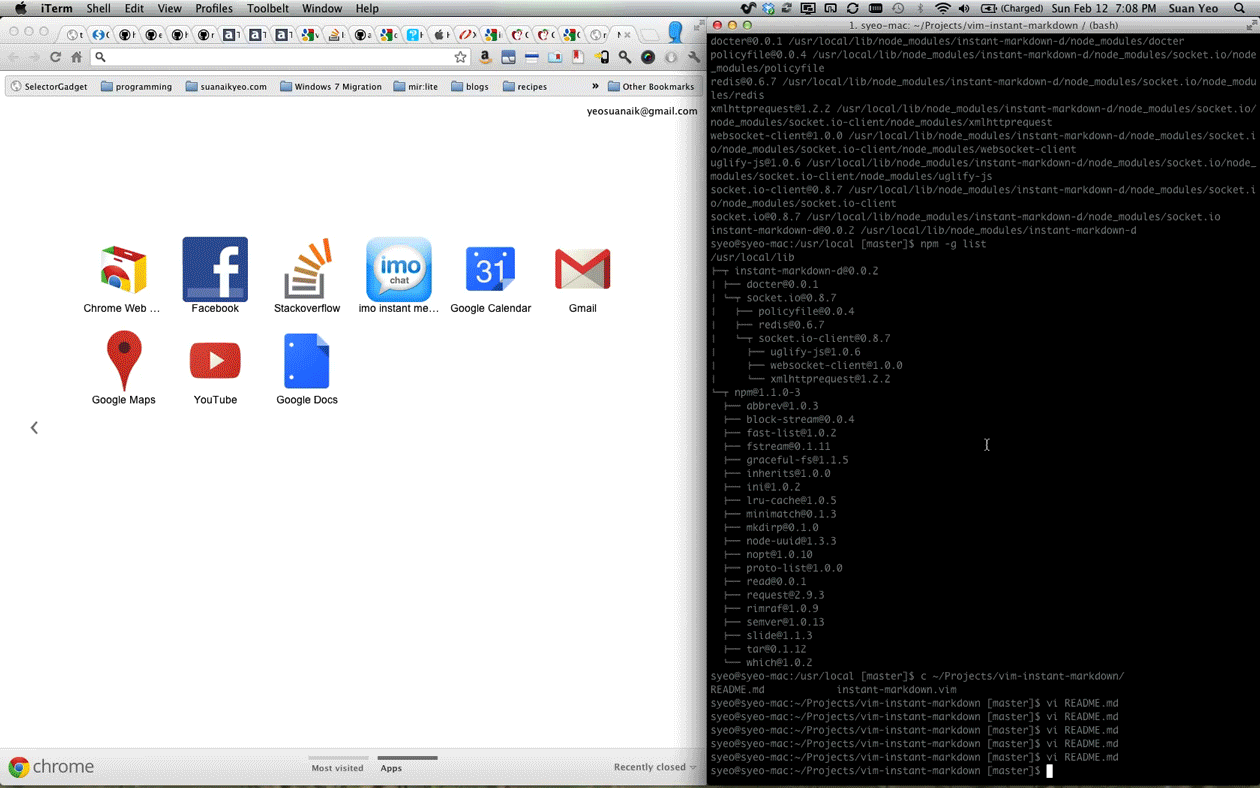This screenshot has height=788, width=1260.
Task: Open the programming bookmarks folder
Action: tap(136, 87)
